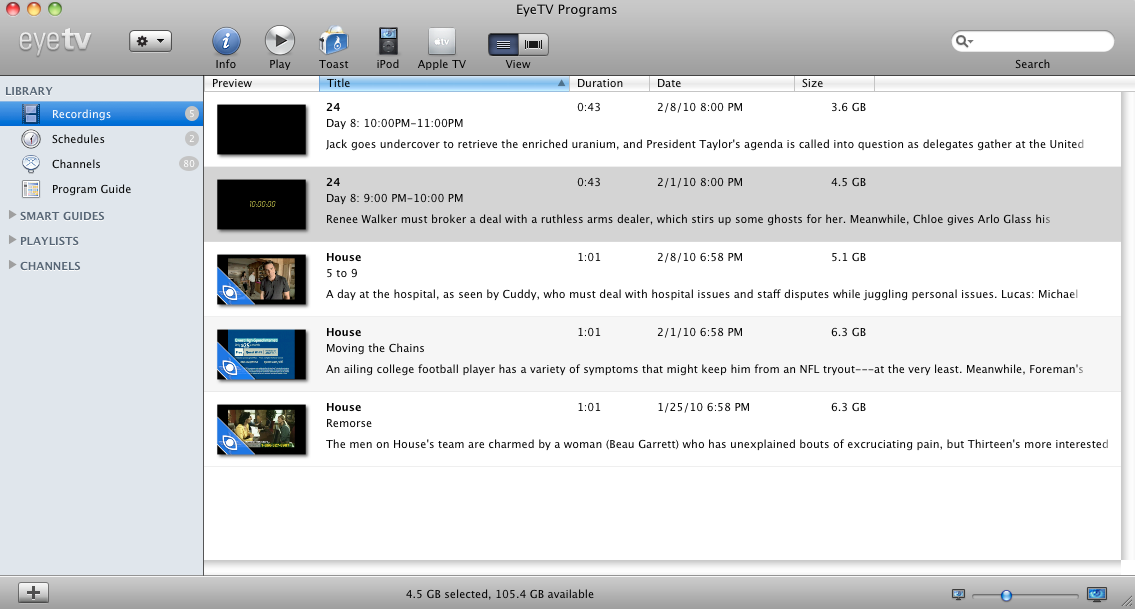Select thumbnail of House Remorse
The height and width of the screenshot is (609, 1135).
261,429
